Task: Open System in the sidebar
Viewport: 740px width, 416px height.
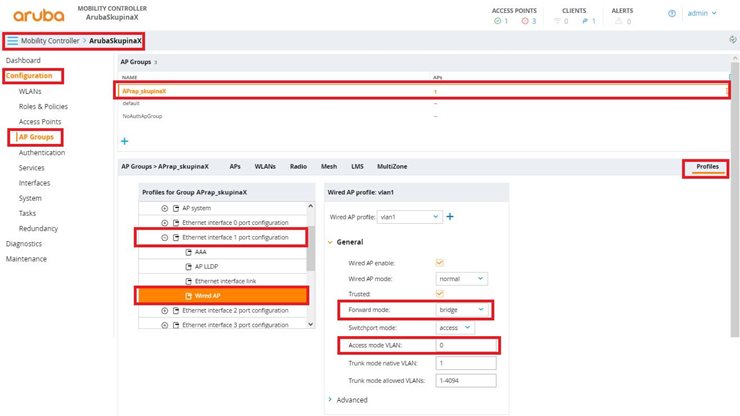Action: (x=30, y=198)
